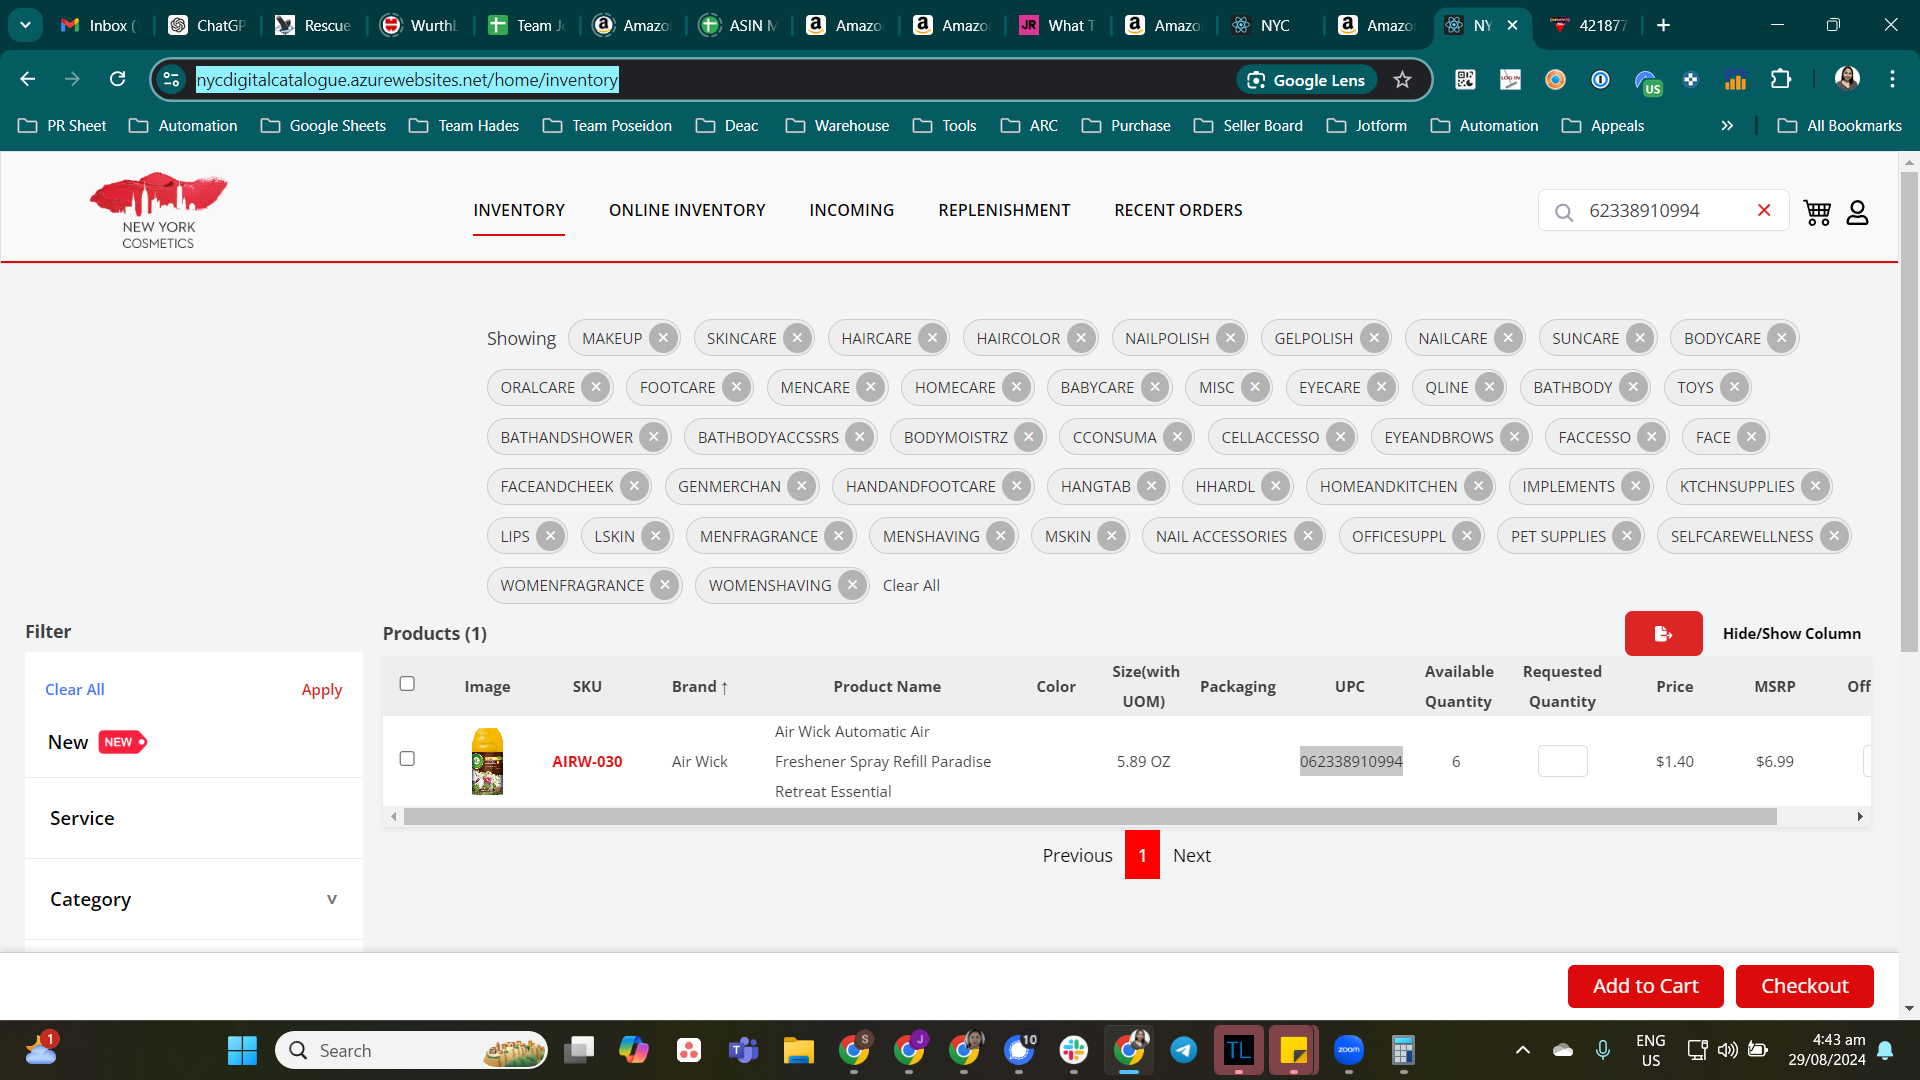
Task: Click page number 1 button
Action: (1142, 855)
